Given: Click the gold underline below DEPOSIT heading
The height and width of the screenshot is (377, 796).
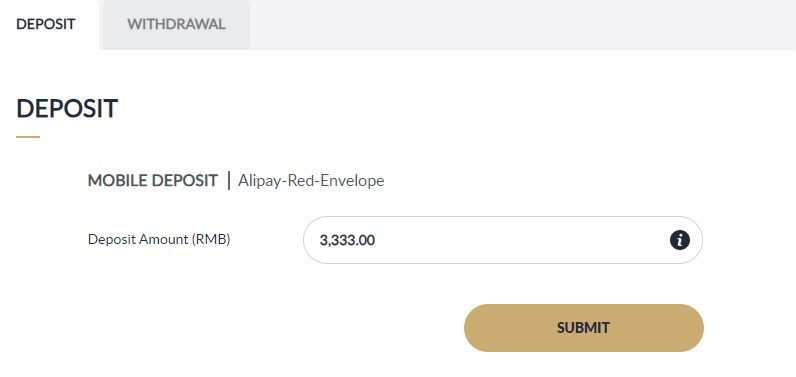Looking at the screenshot, I should tap(28, 136).
